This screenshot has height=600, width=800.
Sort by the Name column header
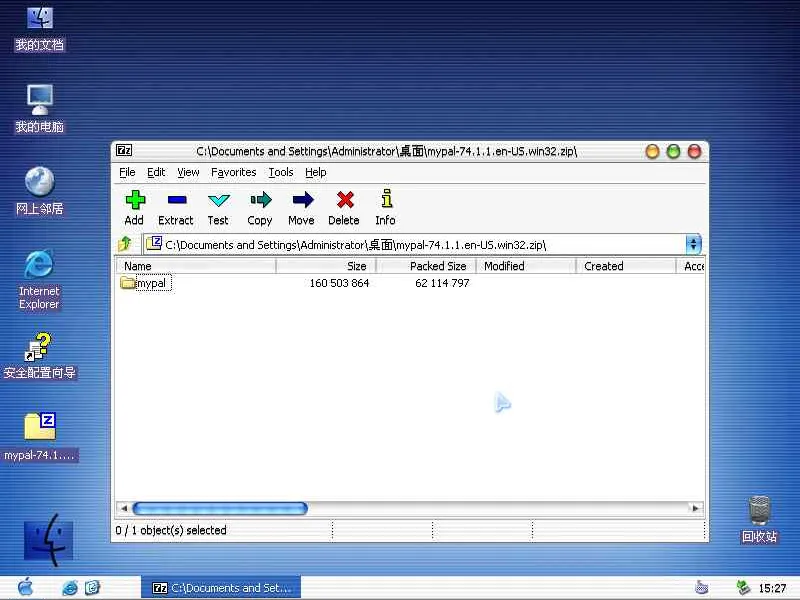(x=196, y=266)
